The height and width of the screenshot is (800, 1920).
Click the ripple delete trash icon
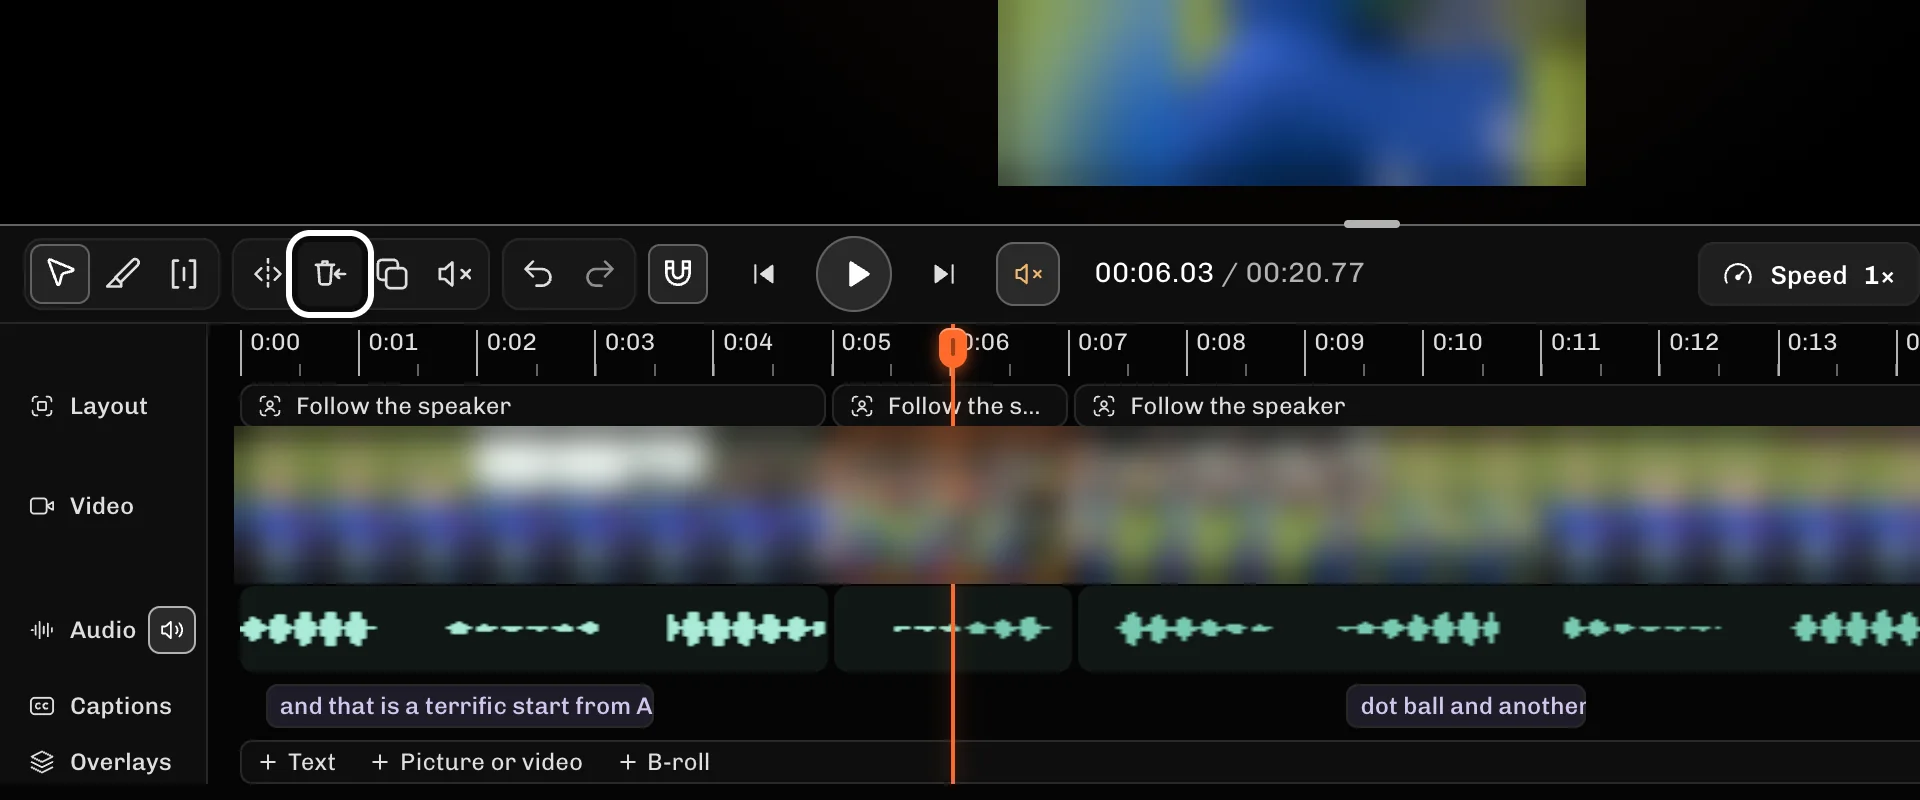point(330,274)
